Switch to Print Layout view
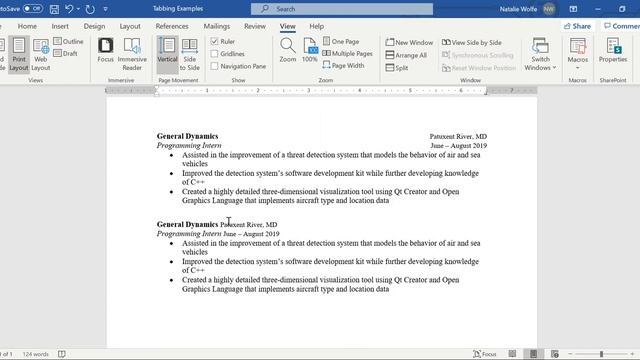640x360 pixels. point(19,54)
